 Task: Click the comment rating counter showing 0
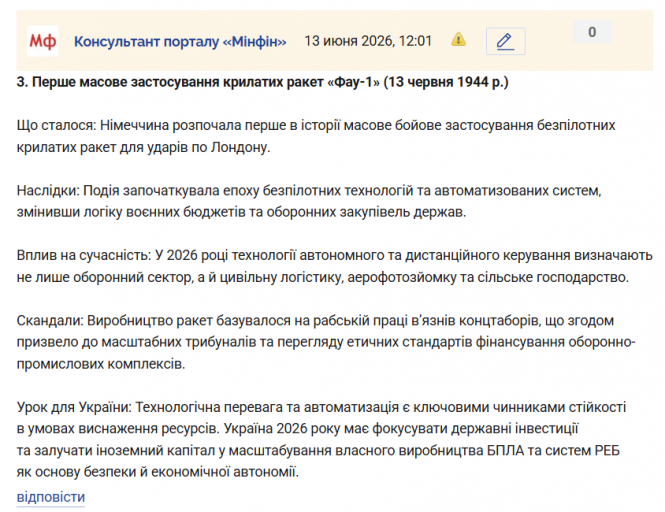tap(592, 32)
